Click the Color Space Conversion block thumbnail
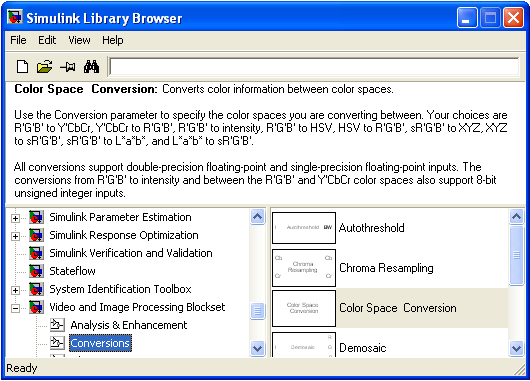530x381 pixels. [304, 308]
